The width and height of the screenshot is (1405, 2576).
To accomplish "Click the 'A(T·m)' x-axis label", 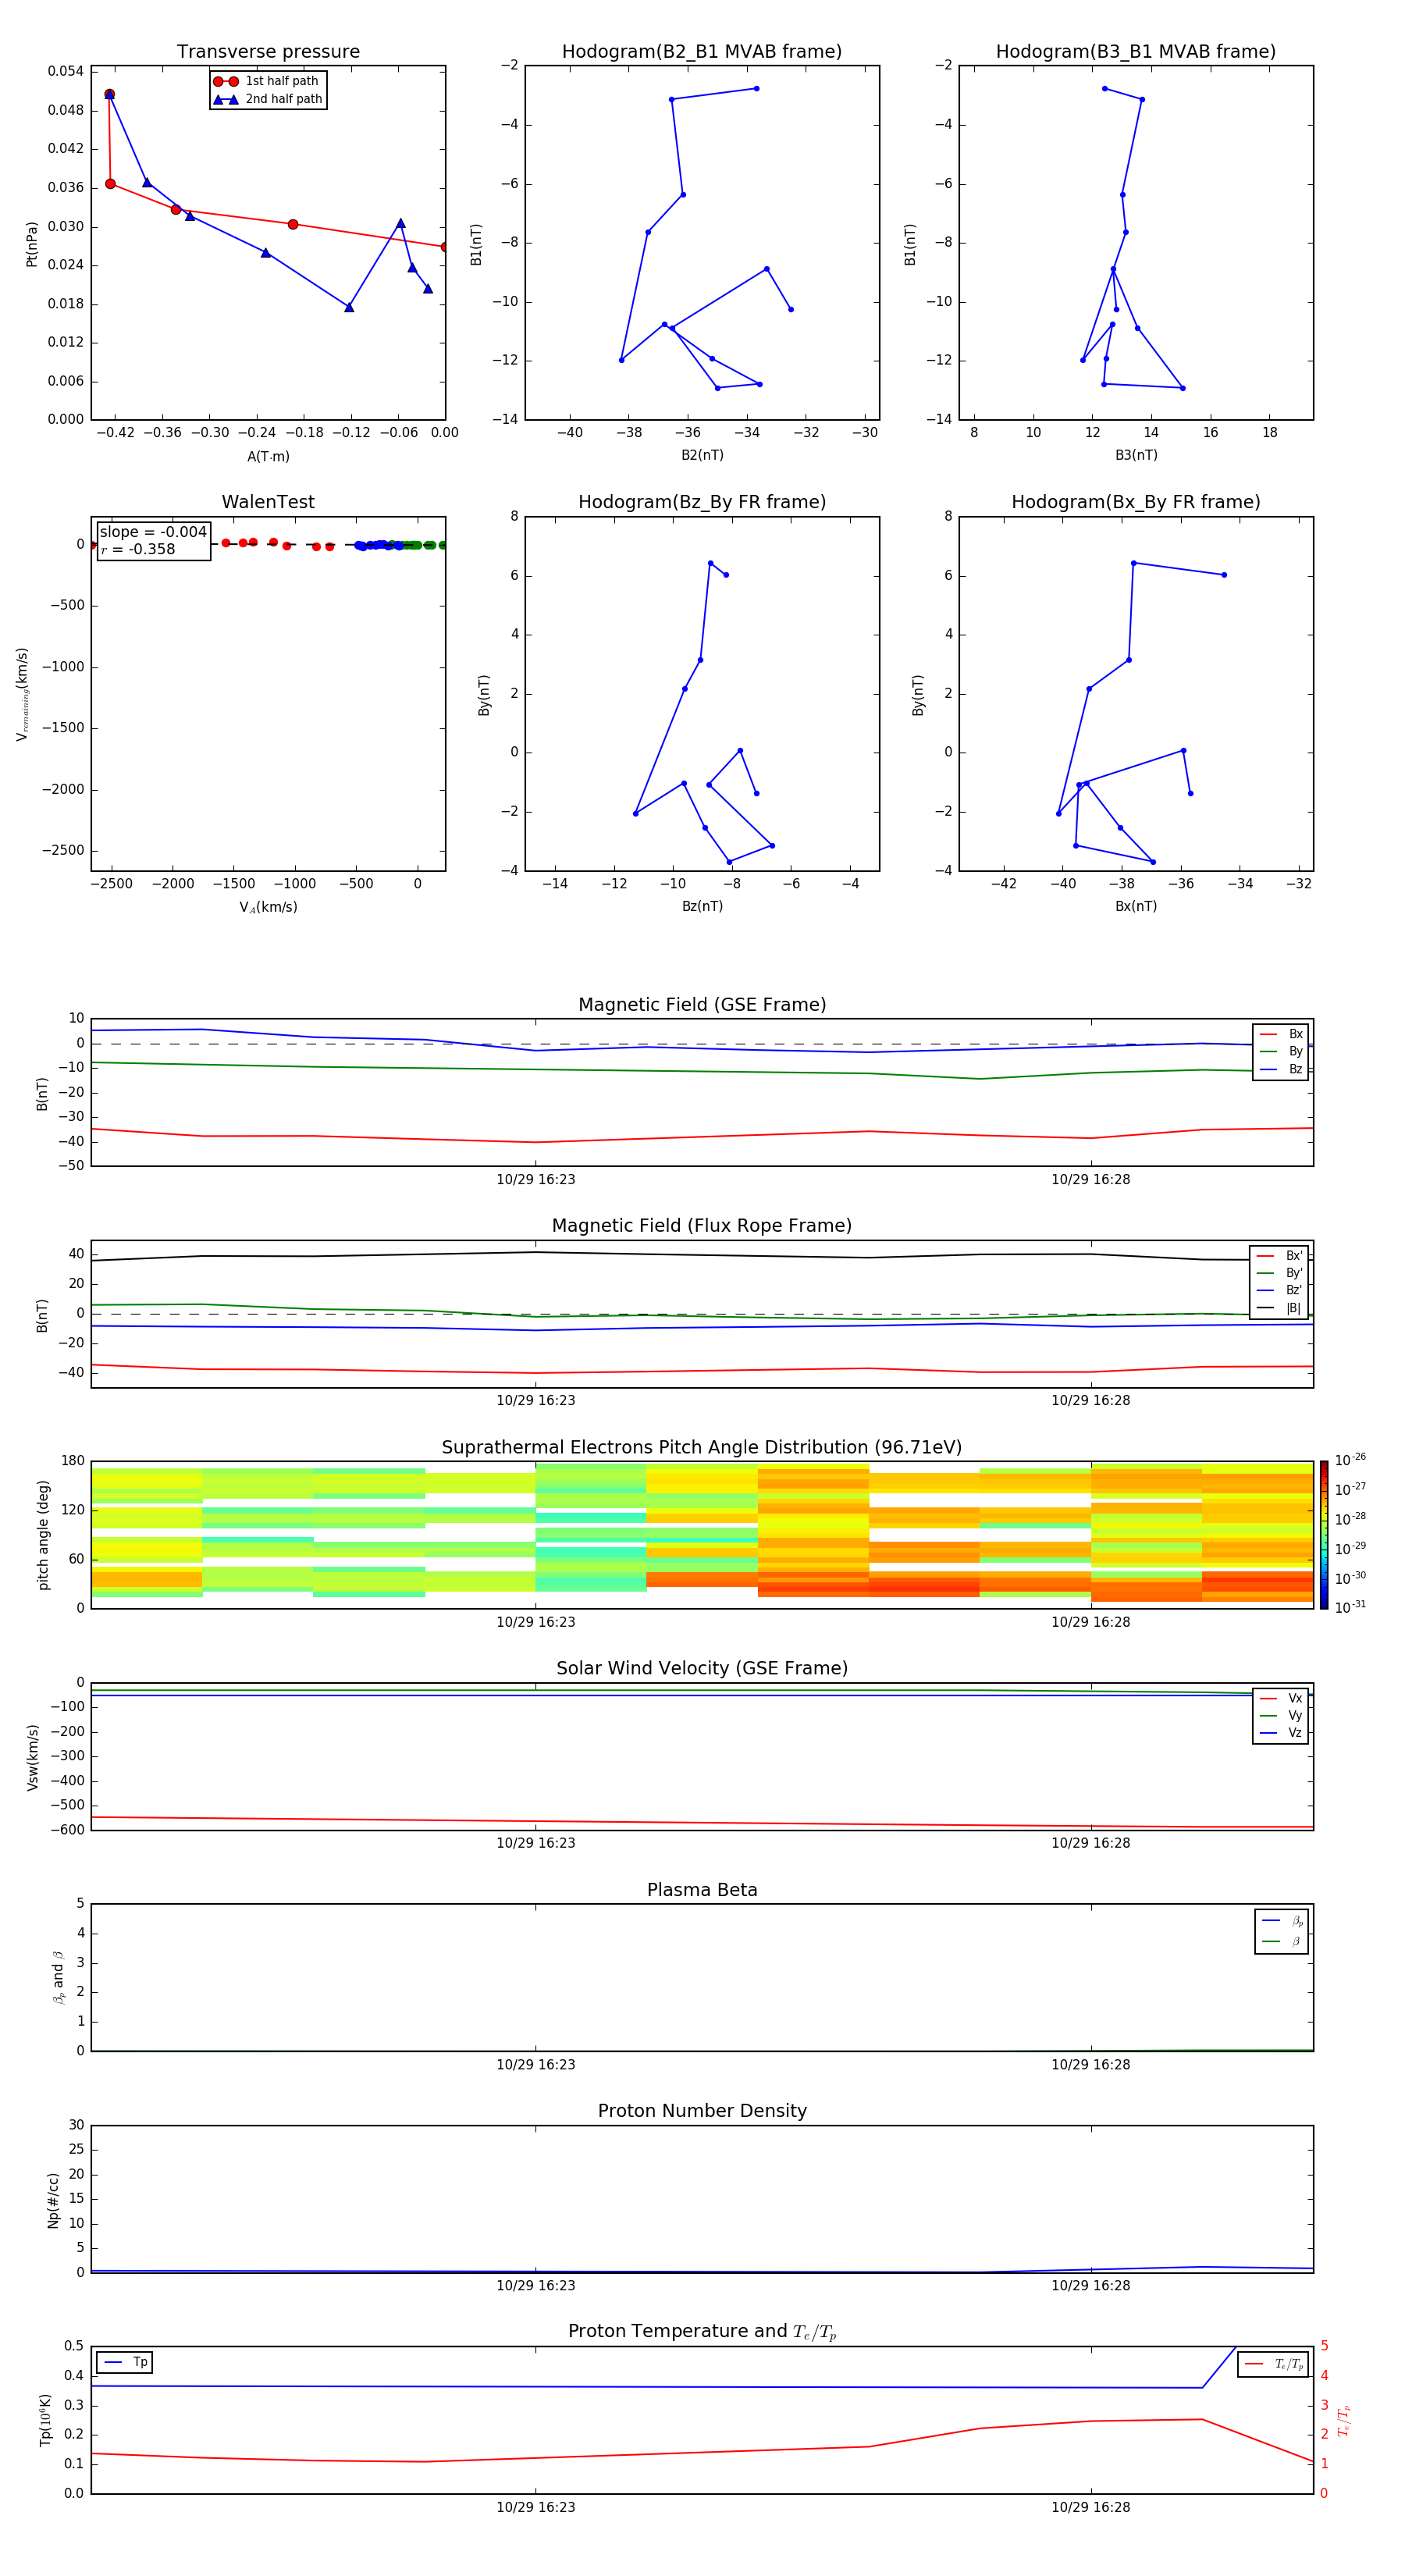I will 268,457.
